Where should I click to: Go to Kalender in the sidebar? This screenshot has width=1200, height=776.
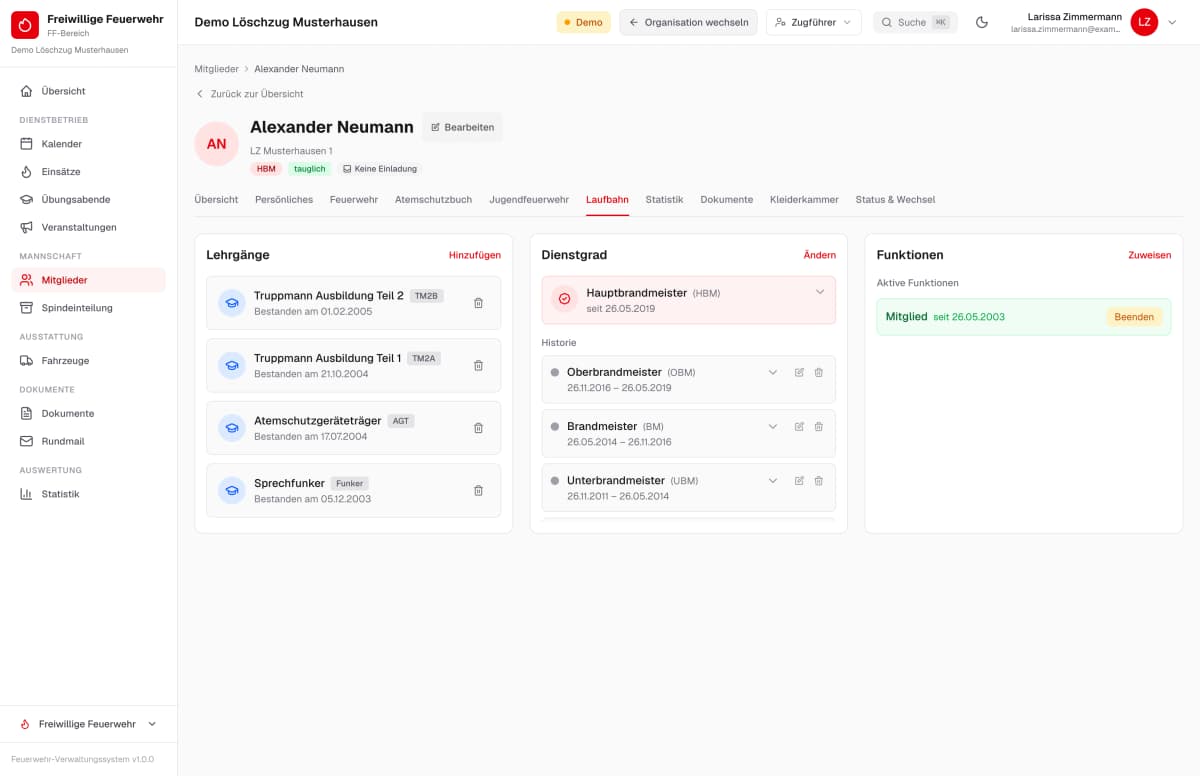88,144
